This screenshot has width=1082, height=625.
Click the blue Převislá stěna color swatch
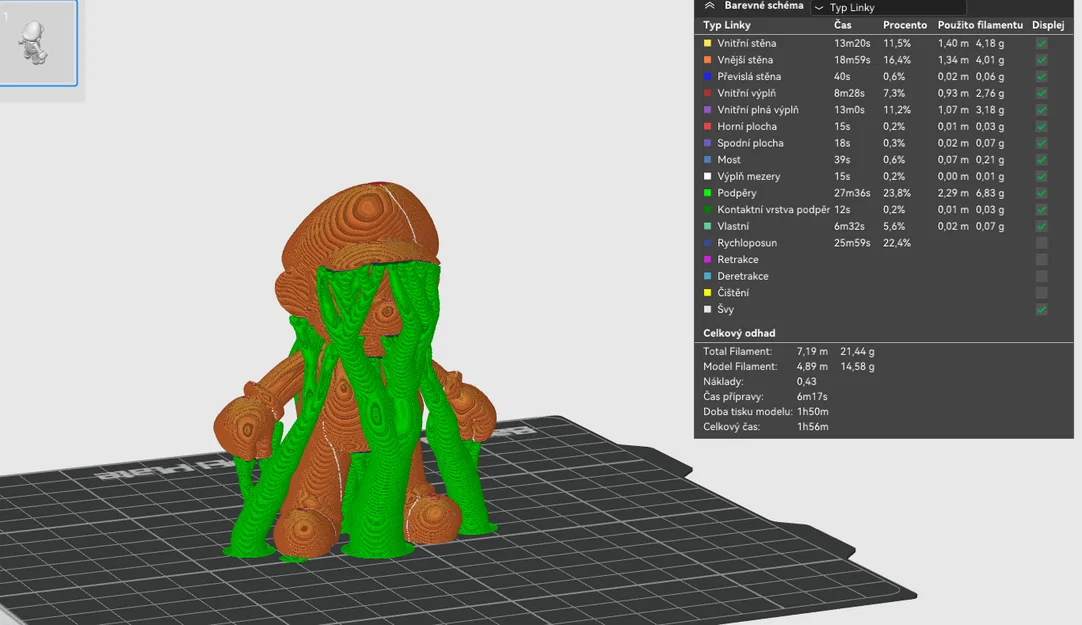pyautogui.click(x=707, y=76)
